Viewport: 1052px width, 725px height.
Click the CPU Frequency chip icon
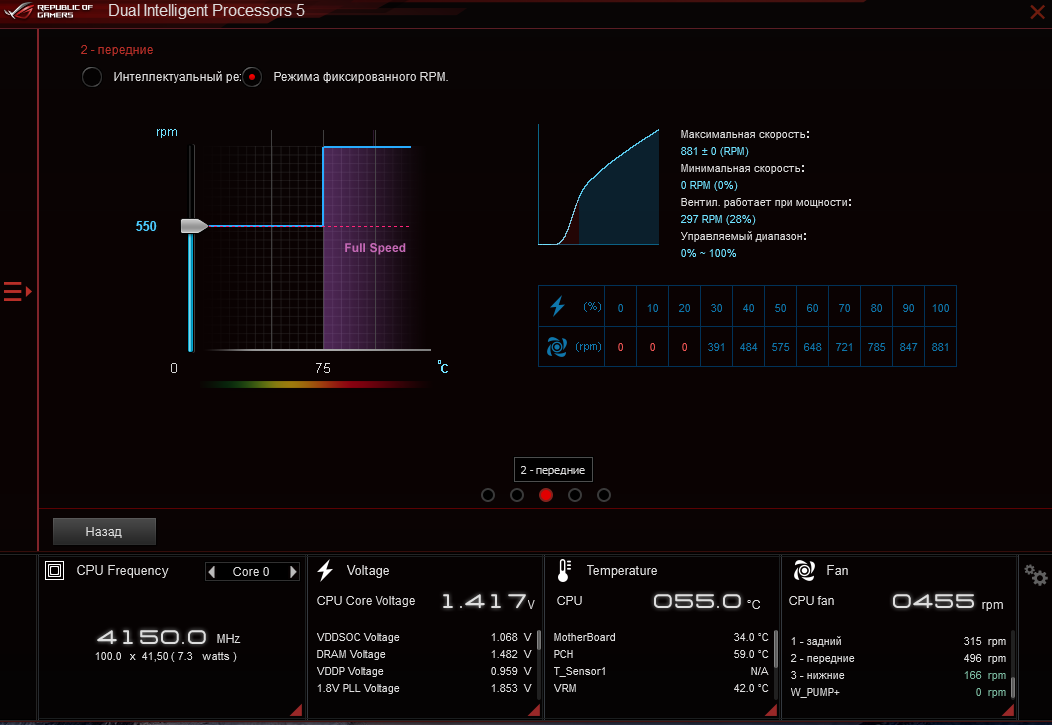click(x=54, y=571)
